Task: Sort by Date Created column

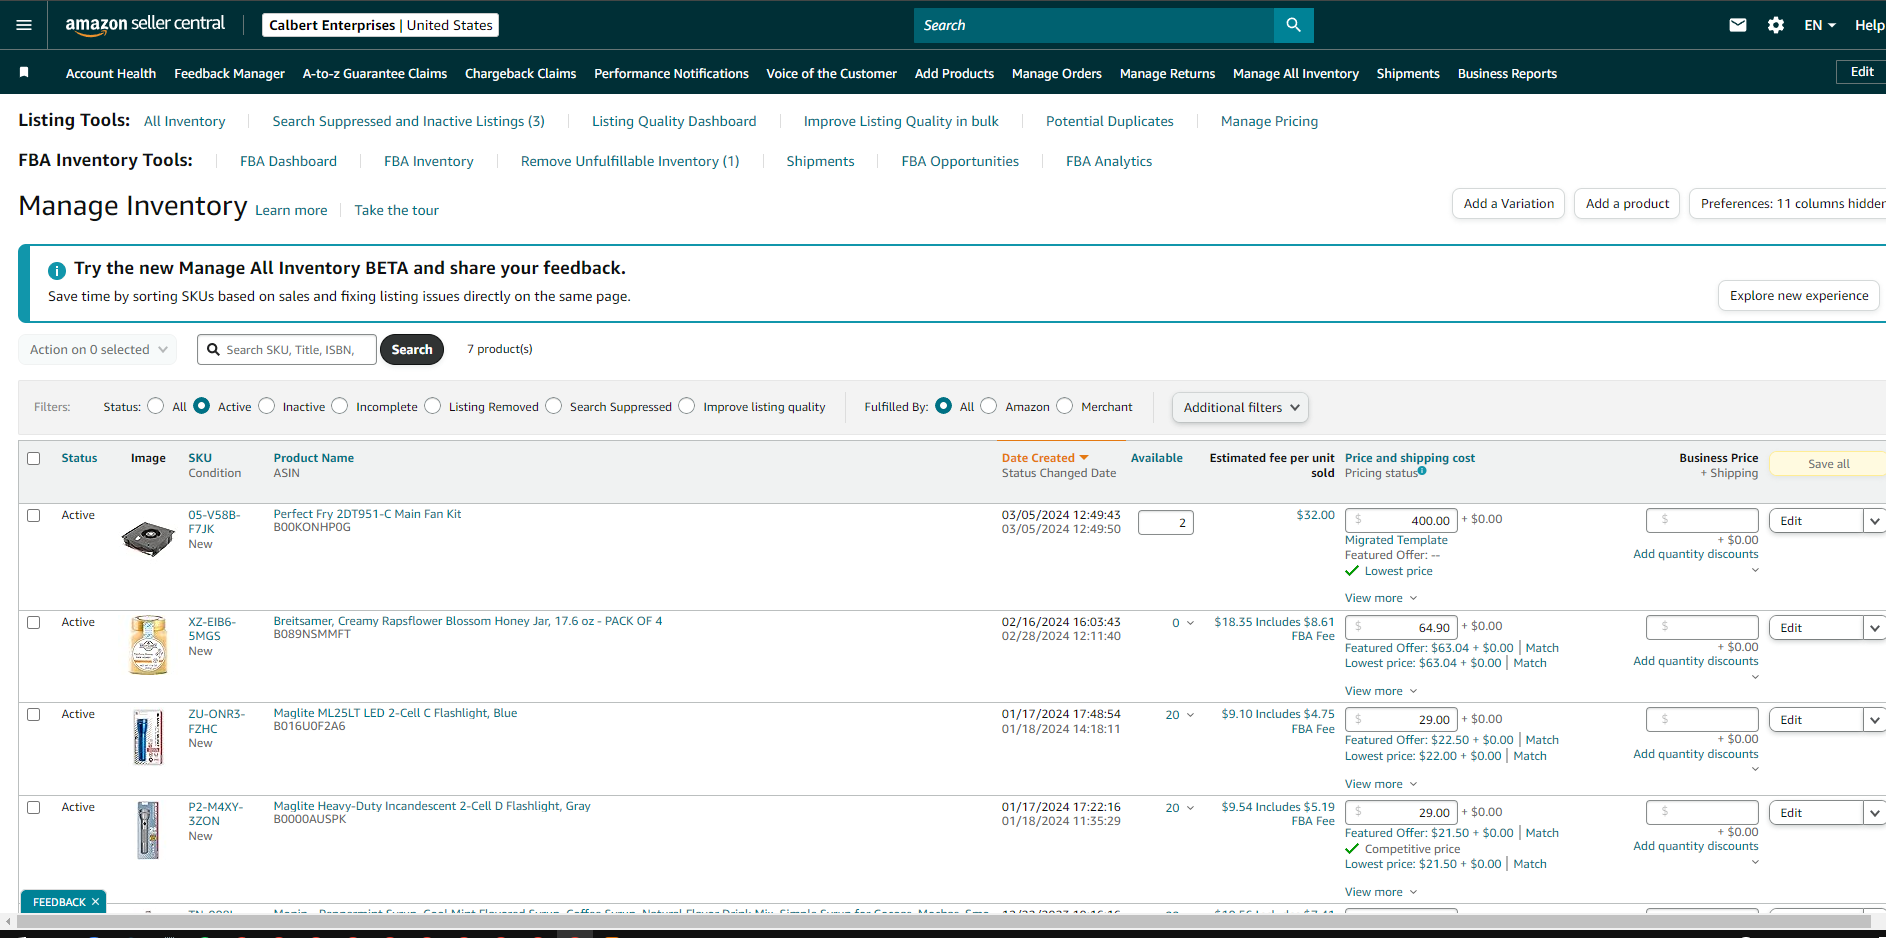Action: click(1044, 458)
